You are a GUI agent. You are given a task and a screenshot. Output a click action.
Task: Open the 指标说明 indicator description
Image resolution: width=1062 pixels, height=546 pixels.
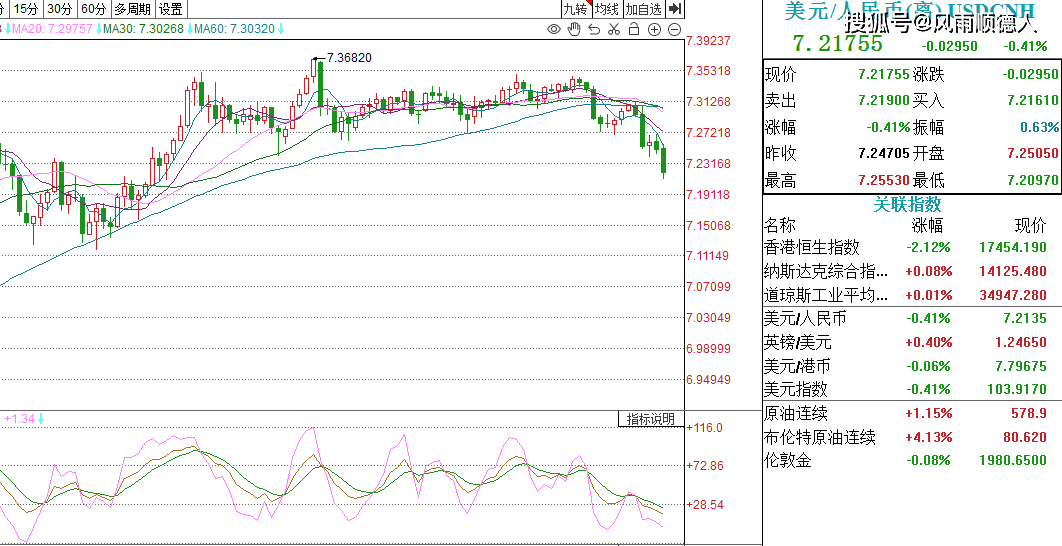pyautogui.click(x=650, y=419)
